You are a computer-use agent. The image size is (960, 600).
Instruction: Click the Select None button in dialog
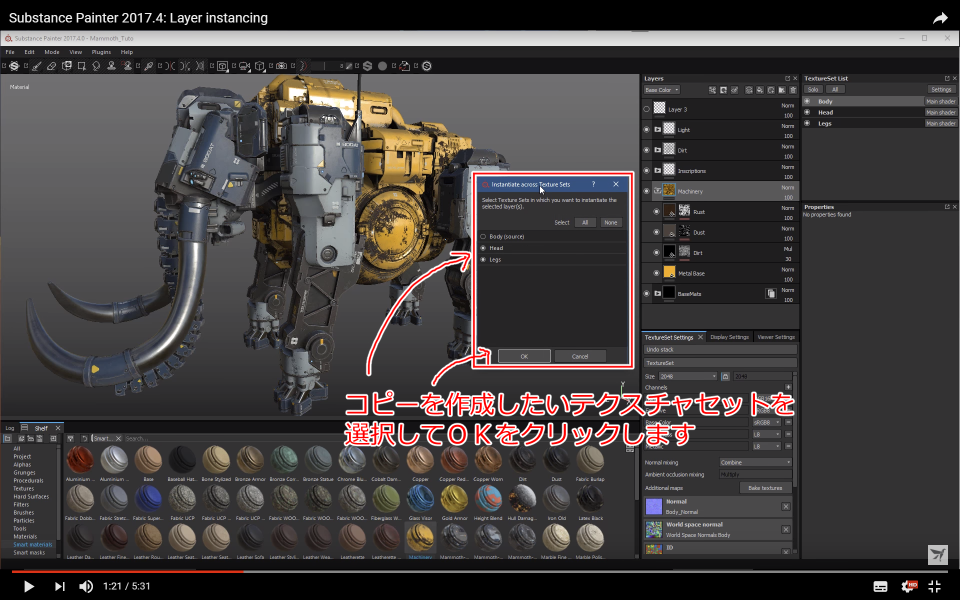[610, 223]
